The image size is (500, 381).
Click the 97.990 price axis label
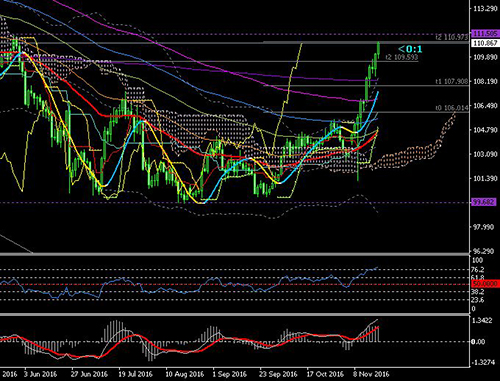484,227
